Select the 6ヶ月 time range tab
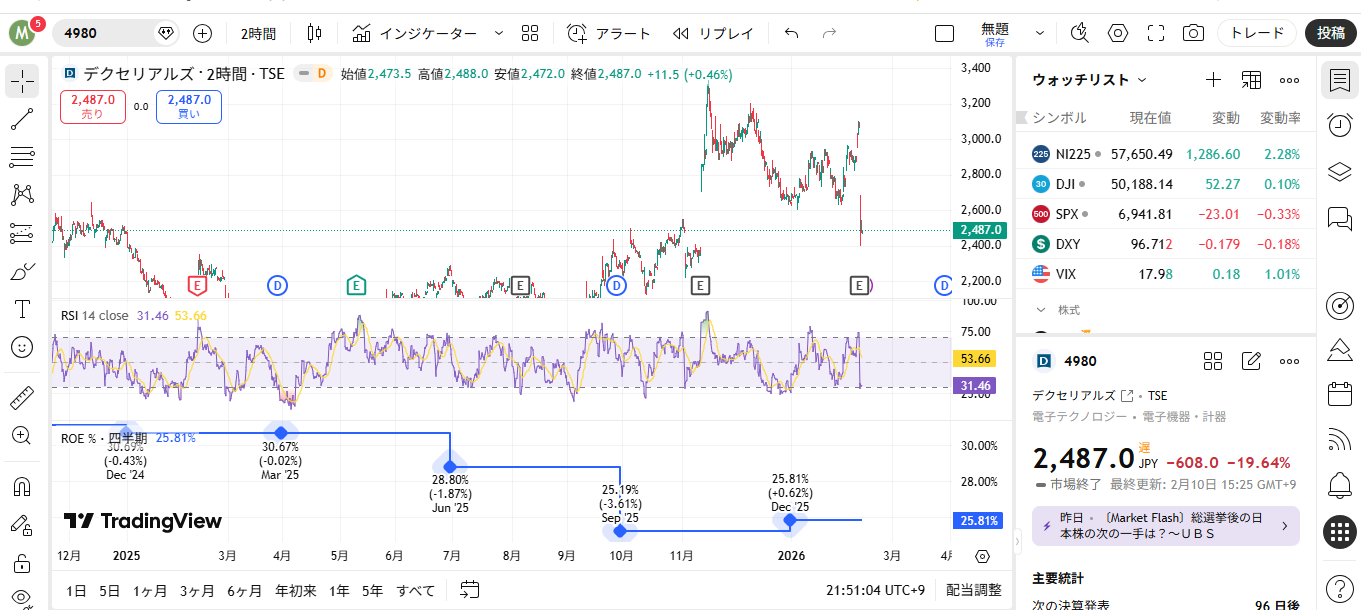Viewport: 1361px width, 610px height. pyautogui.click(x=244, y=590)
